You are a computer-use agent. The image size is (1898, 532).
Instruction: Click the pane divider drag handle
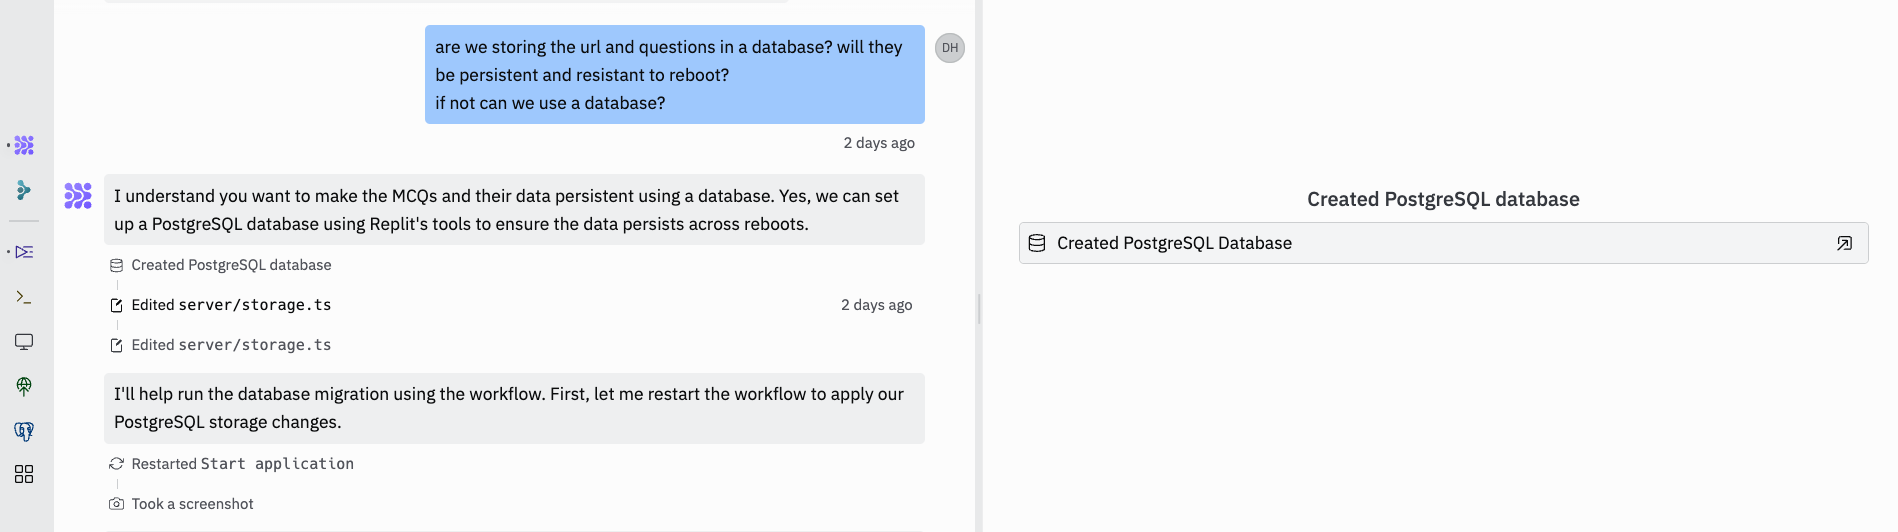[979, 308]
